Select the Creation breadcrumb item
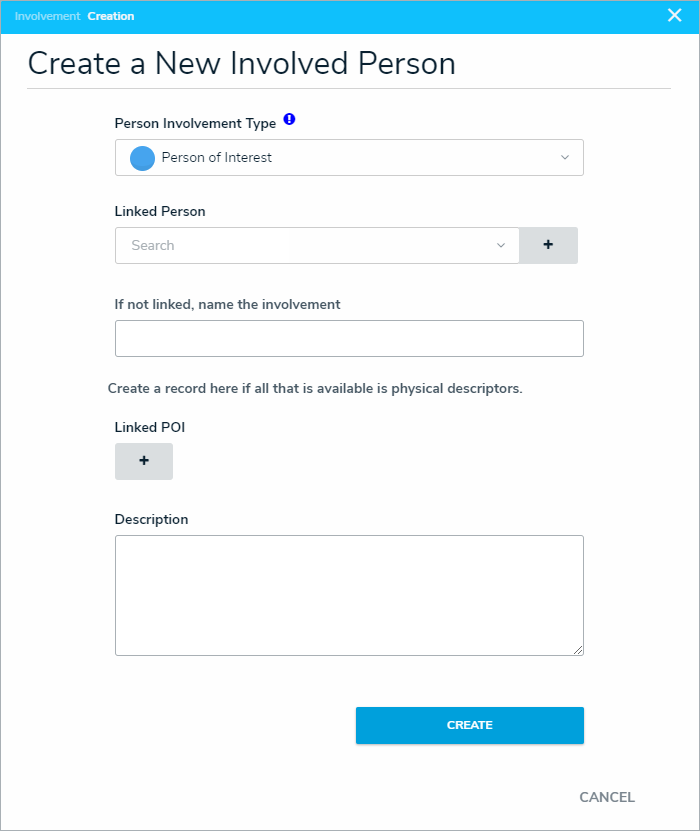Image resolution: width=700 pixels, height=831 pixels. point(111,16)
